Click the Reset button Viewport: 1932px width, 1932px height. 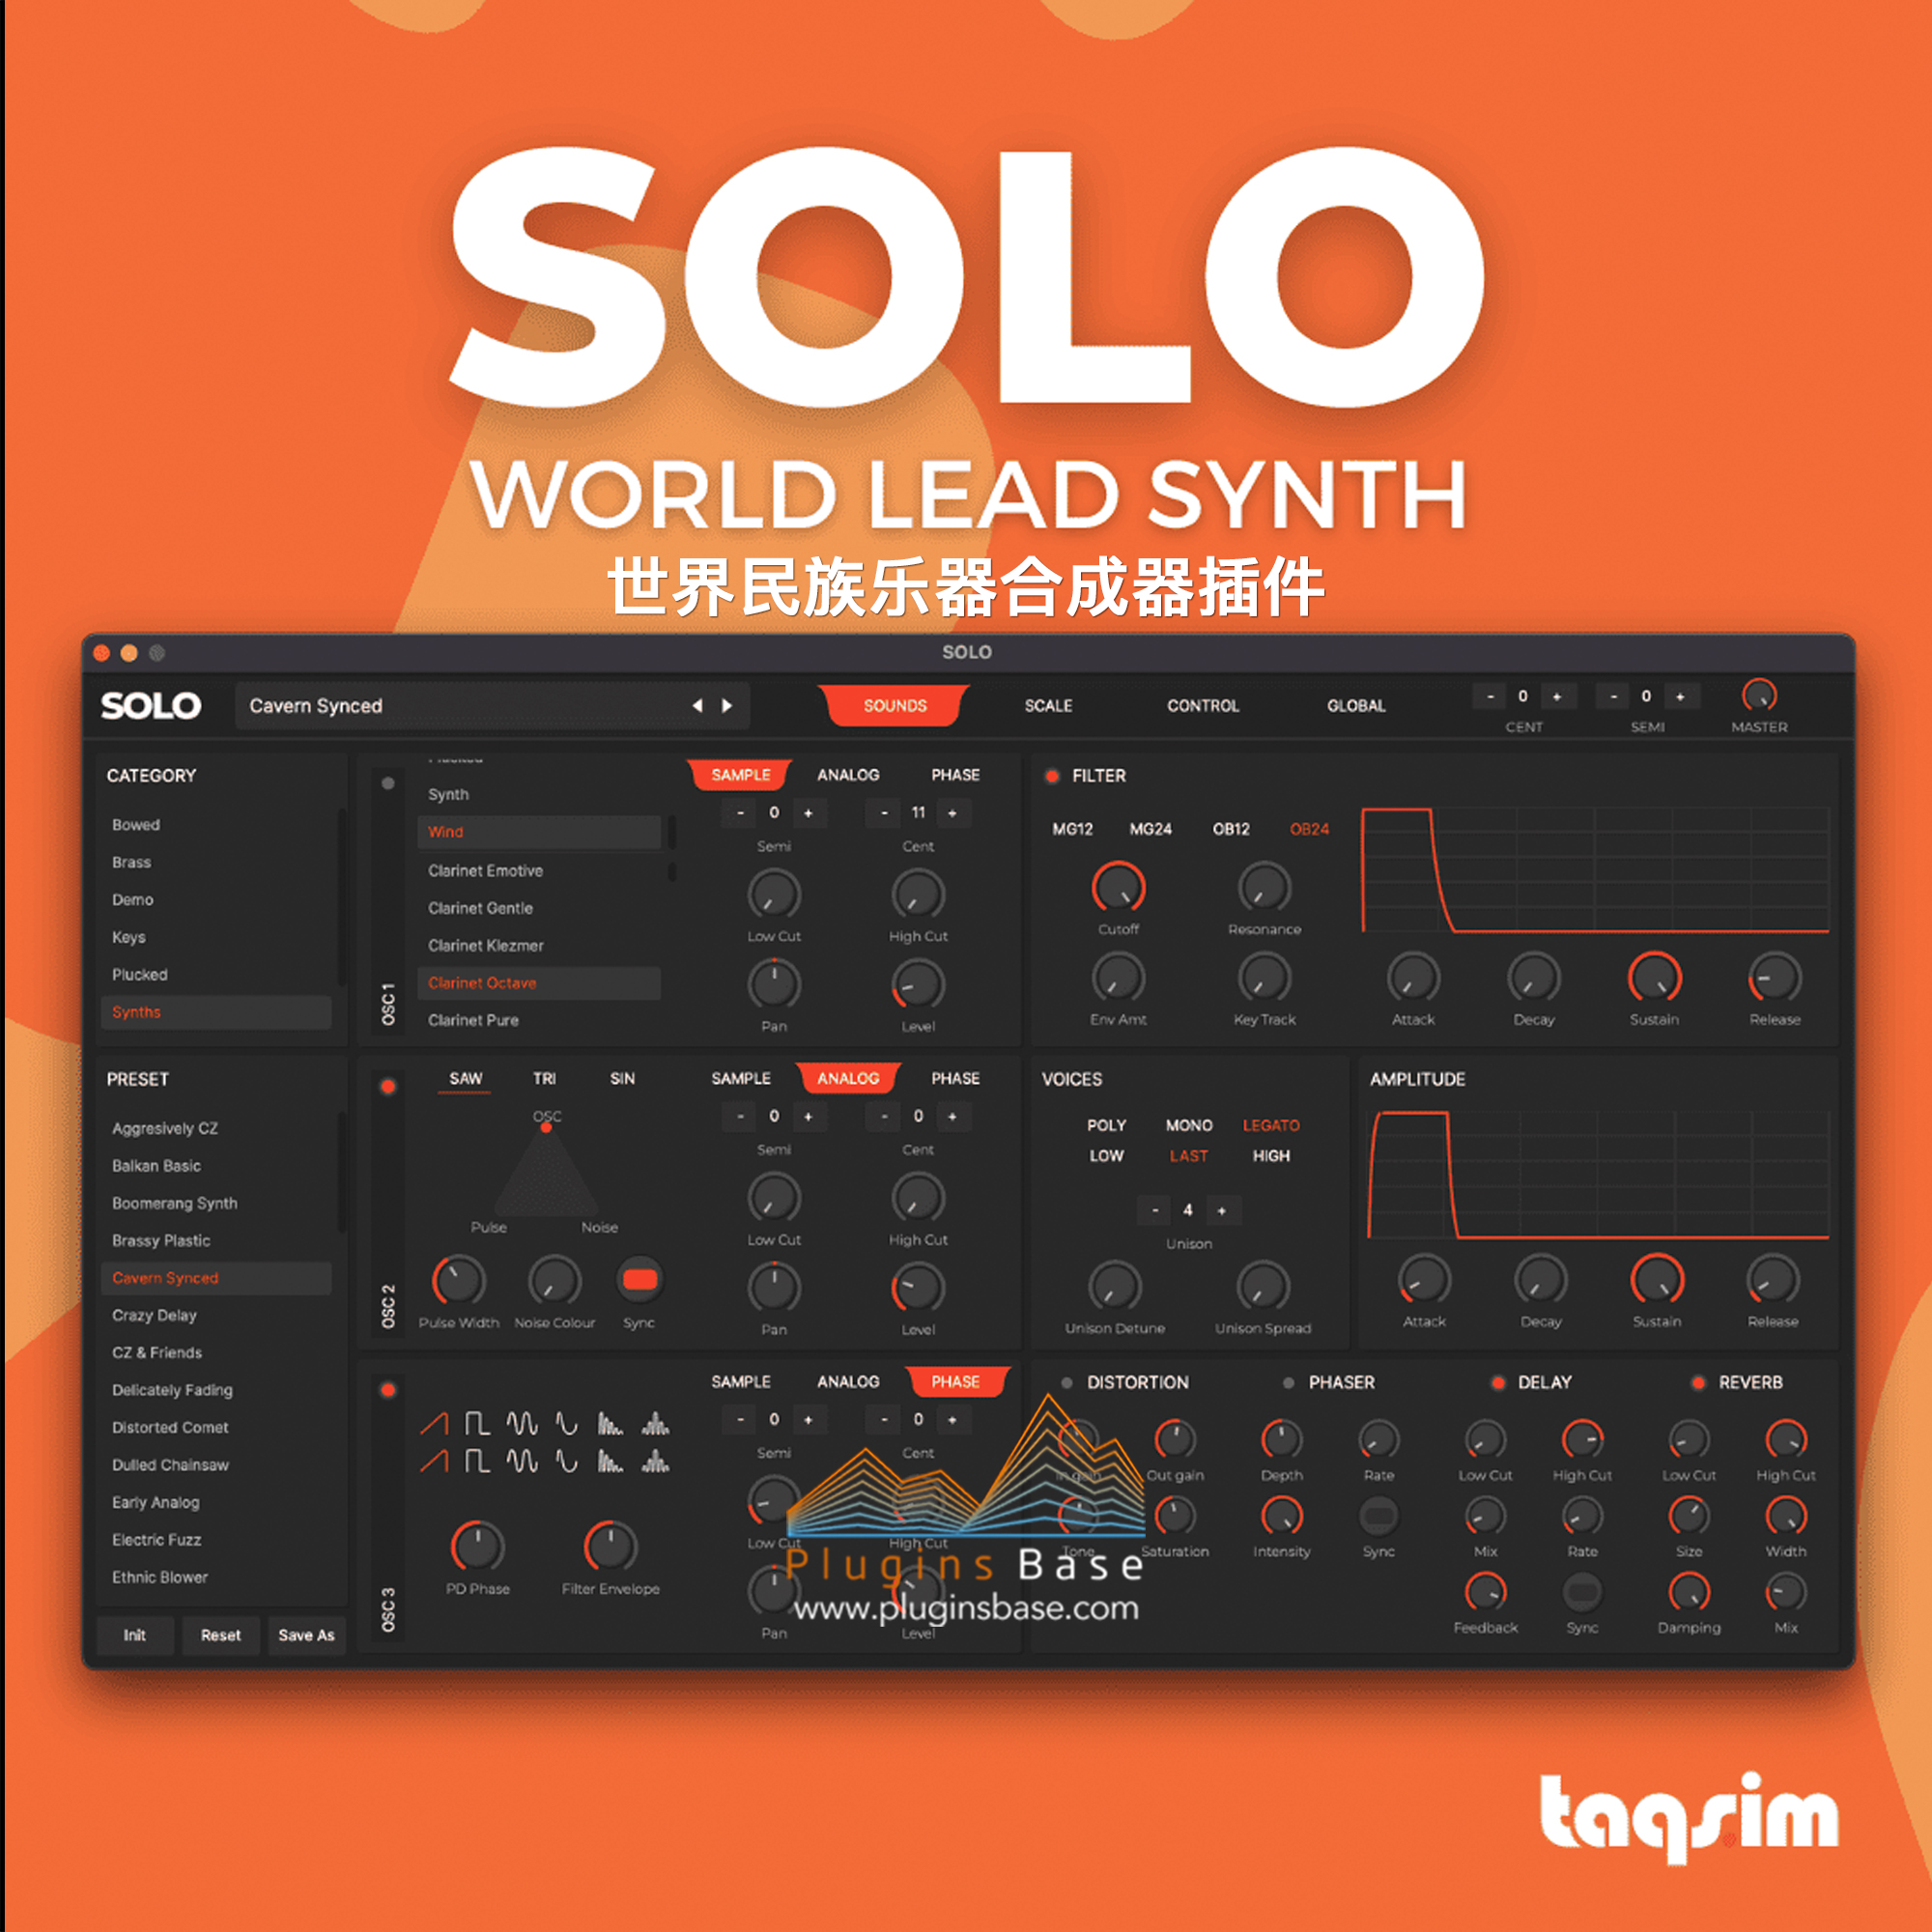tap(220, 1635)
